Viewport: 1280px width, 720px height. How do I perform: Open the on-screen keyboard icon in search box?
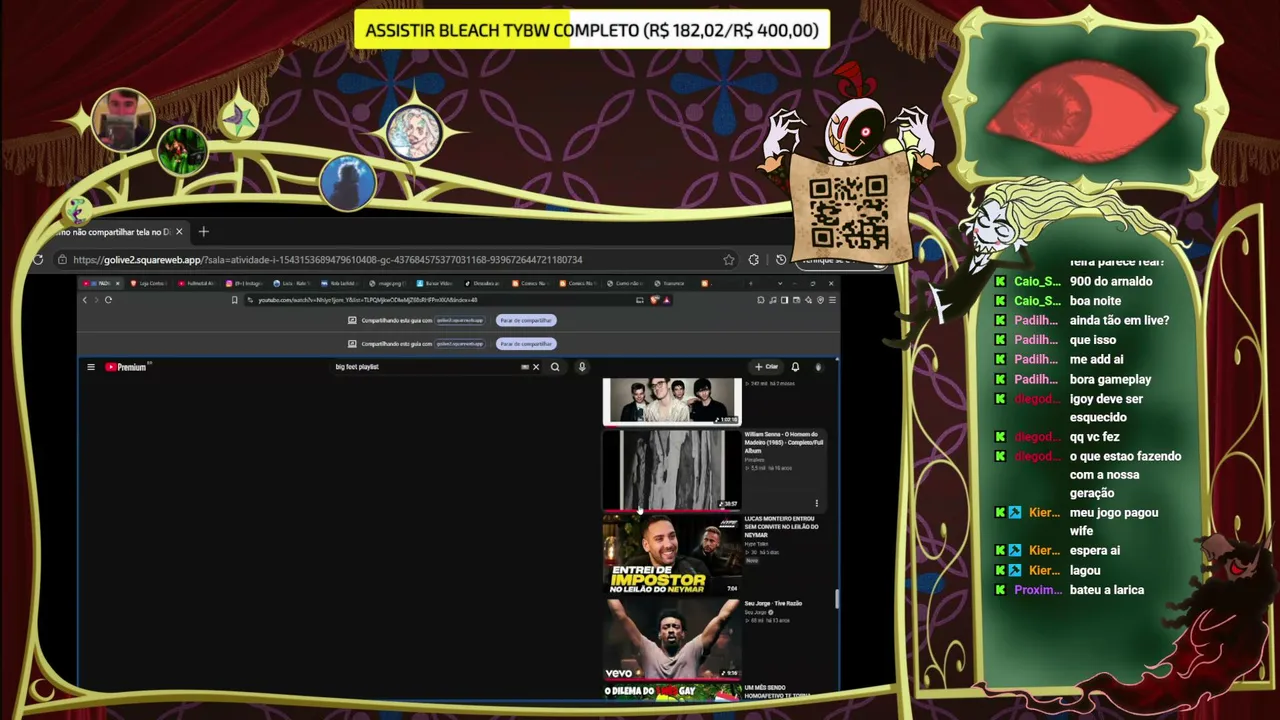click(525, 367)
